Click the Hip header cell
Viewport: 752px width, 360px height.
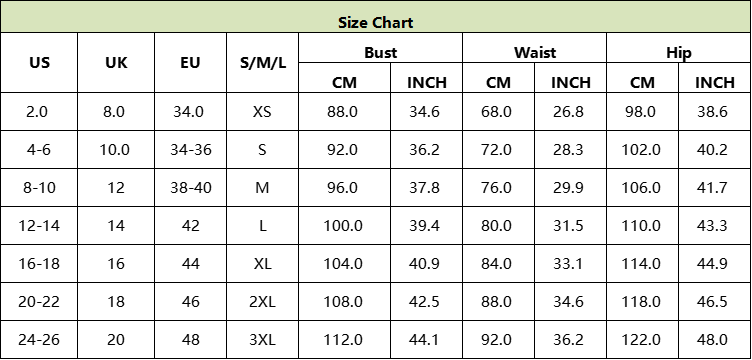point(679,48)
